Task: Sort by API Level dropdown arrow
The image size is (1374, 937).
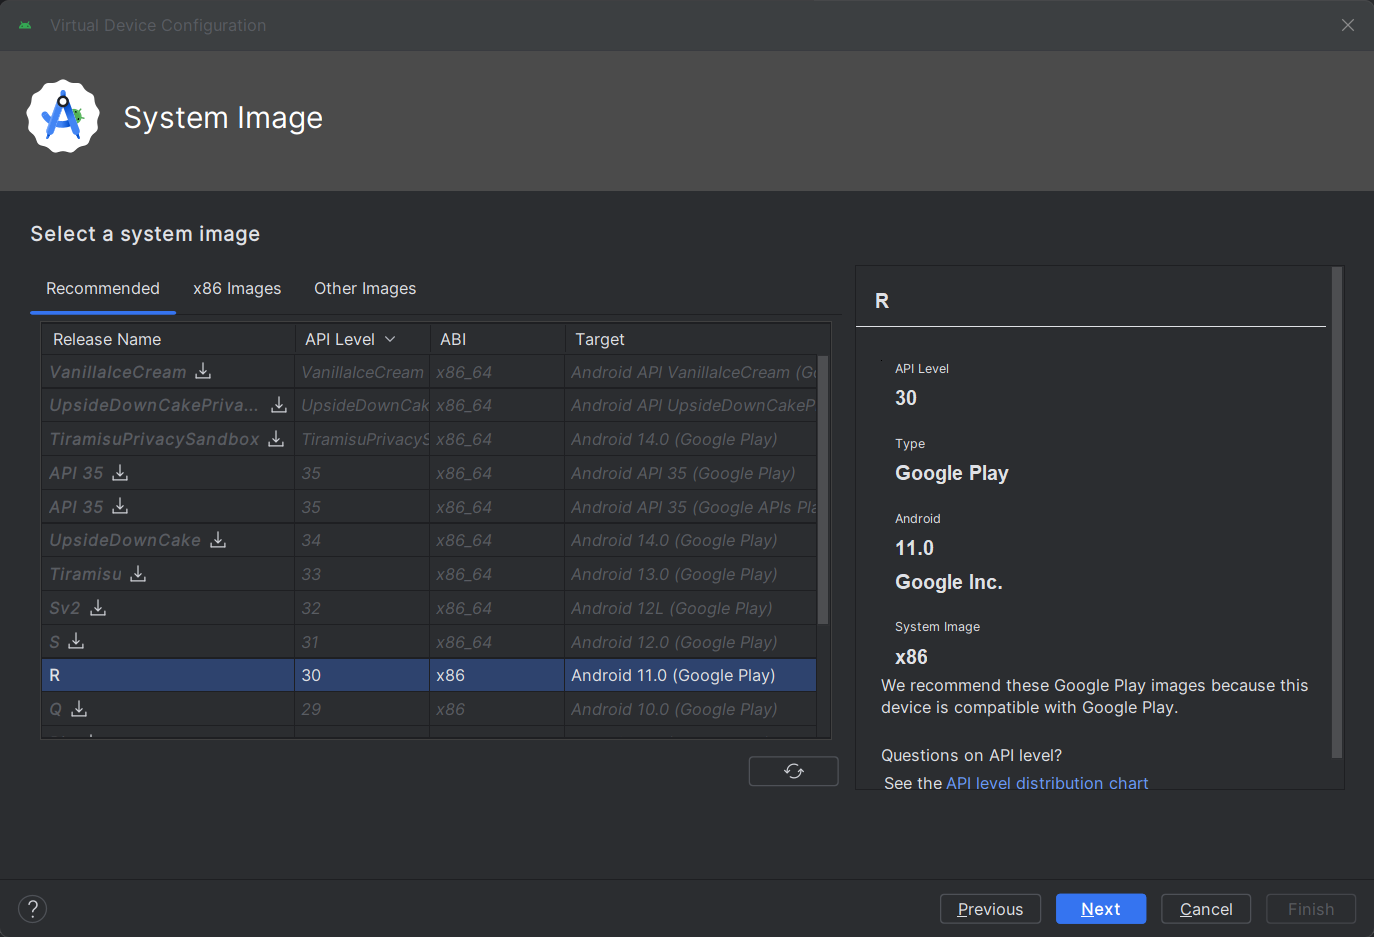Action: coord(390,339)
